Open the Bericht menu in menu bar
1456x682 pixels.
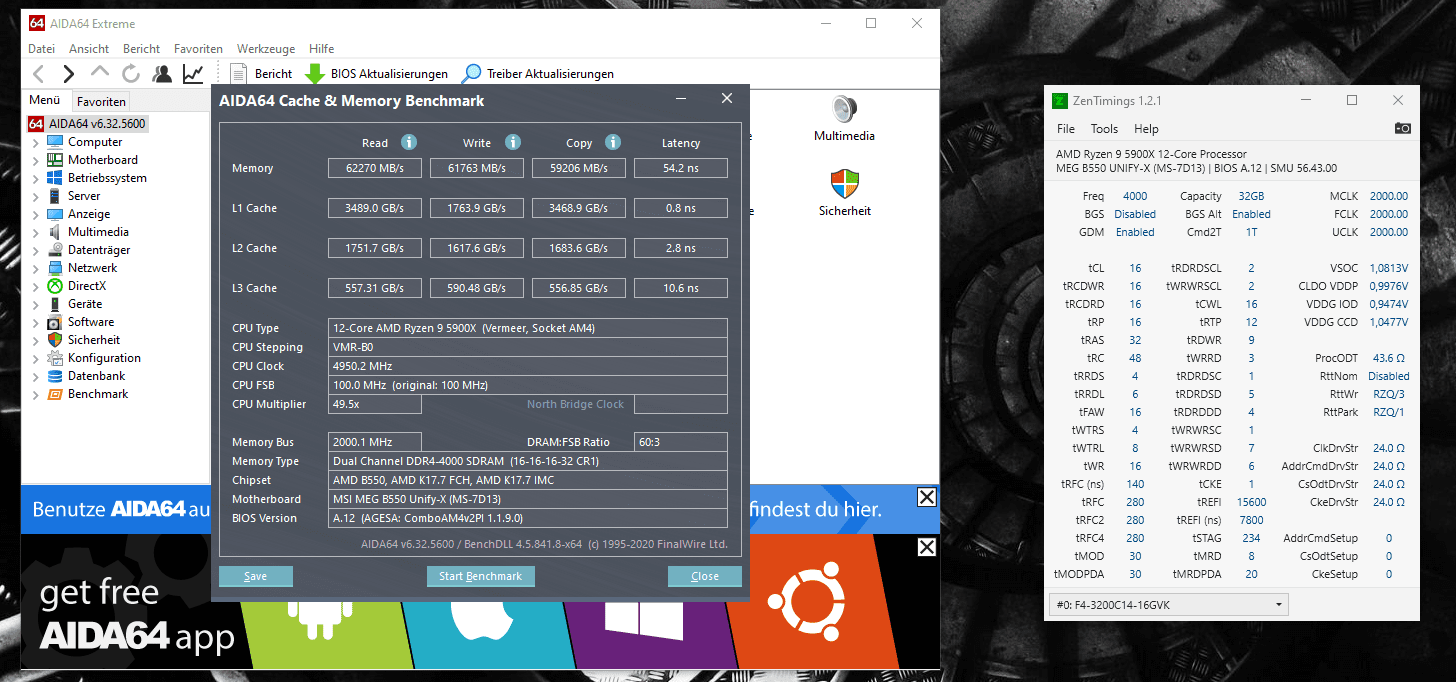(x=141, y=48)
